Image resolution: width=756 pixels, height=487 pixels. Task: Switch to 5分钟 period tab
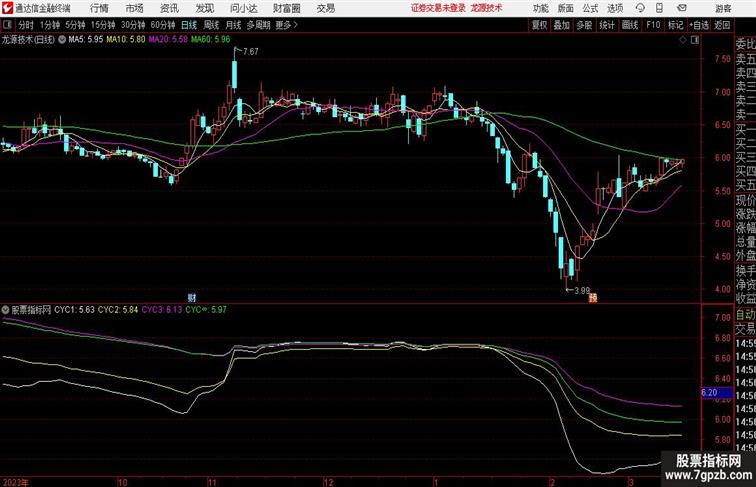tap(75, 25)
